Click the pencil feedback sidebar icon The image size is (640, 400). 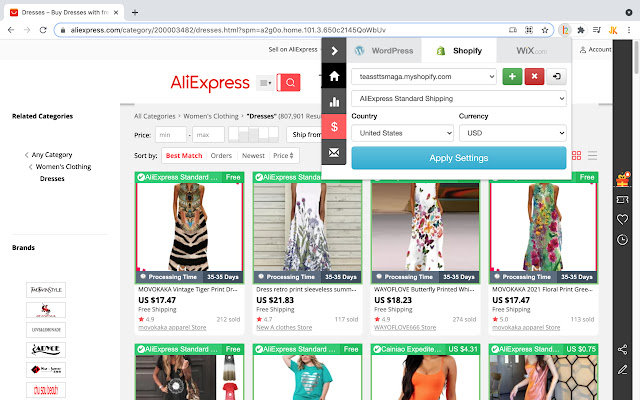pos(622,370)
